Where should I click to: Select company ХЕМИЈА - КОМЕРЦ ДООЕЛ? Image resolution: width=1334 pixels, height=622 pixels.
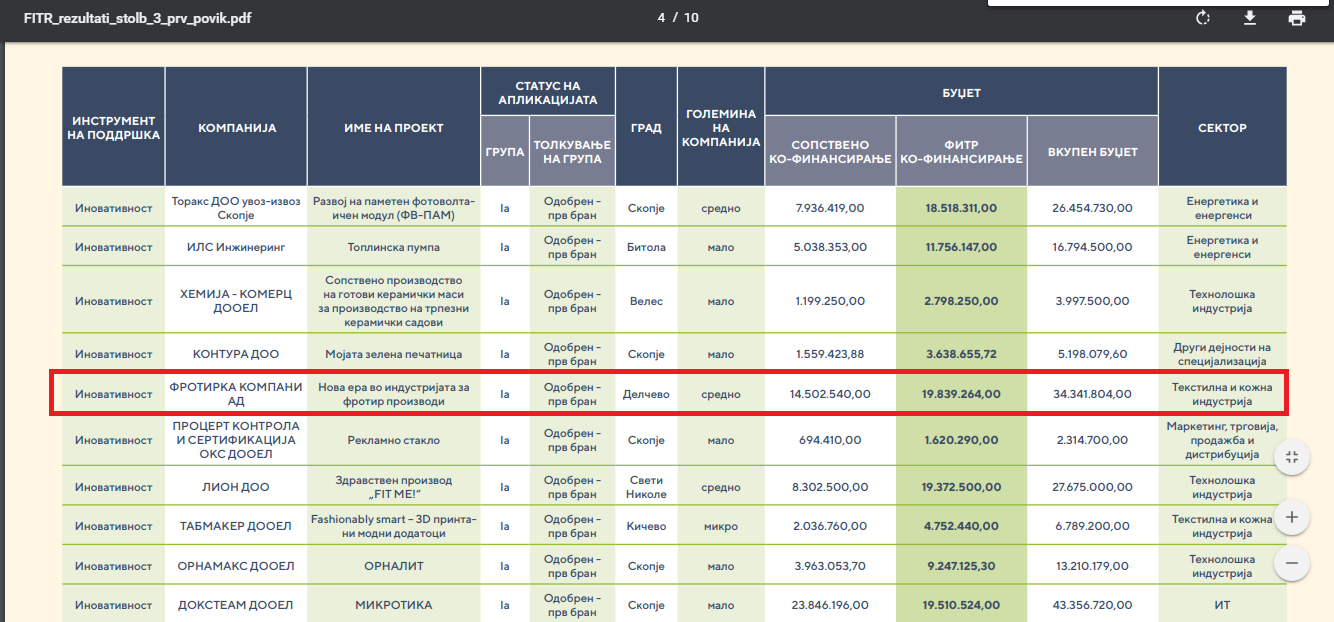pyautogui.click(x=237, y=301)
